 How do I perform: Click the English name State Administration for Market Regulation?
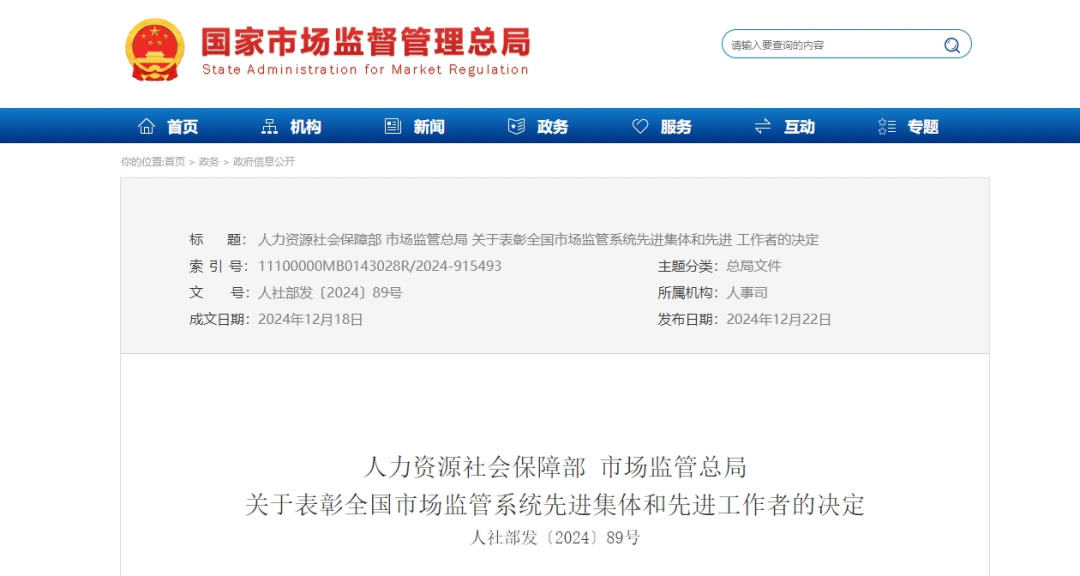365,70
